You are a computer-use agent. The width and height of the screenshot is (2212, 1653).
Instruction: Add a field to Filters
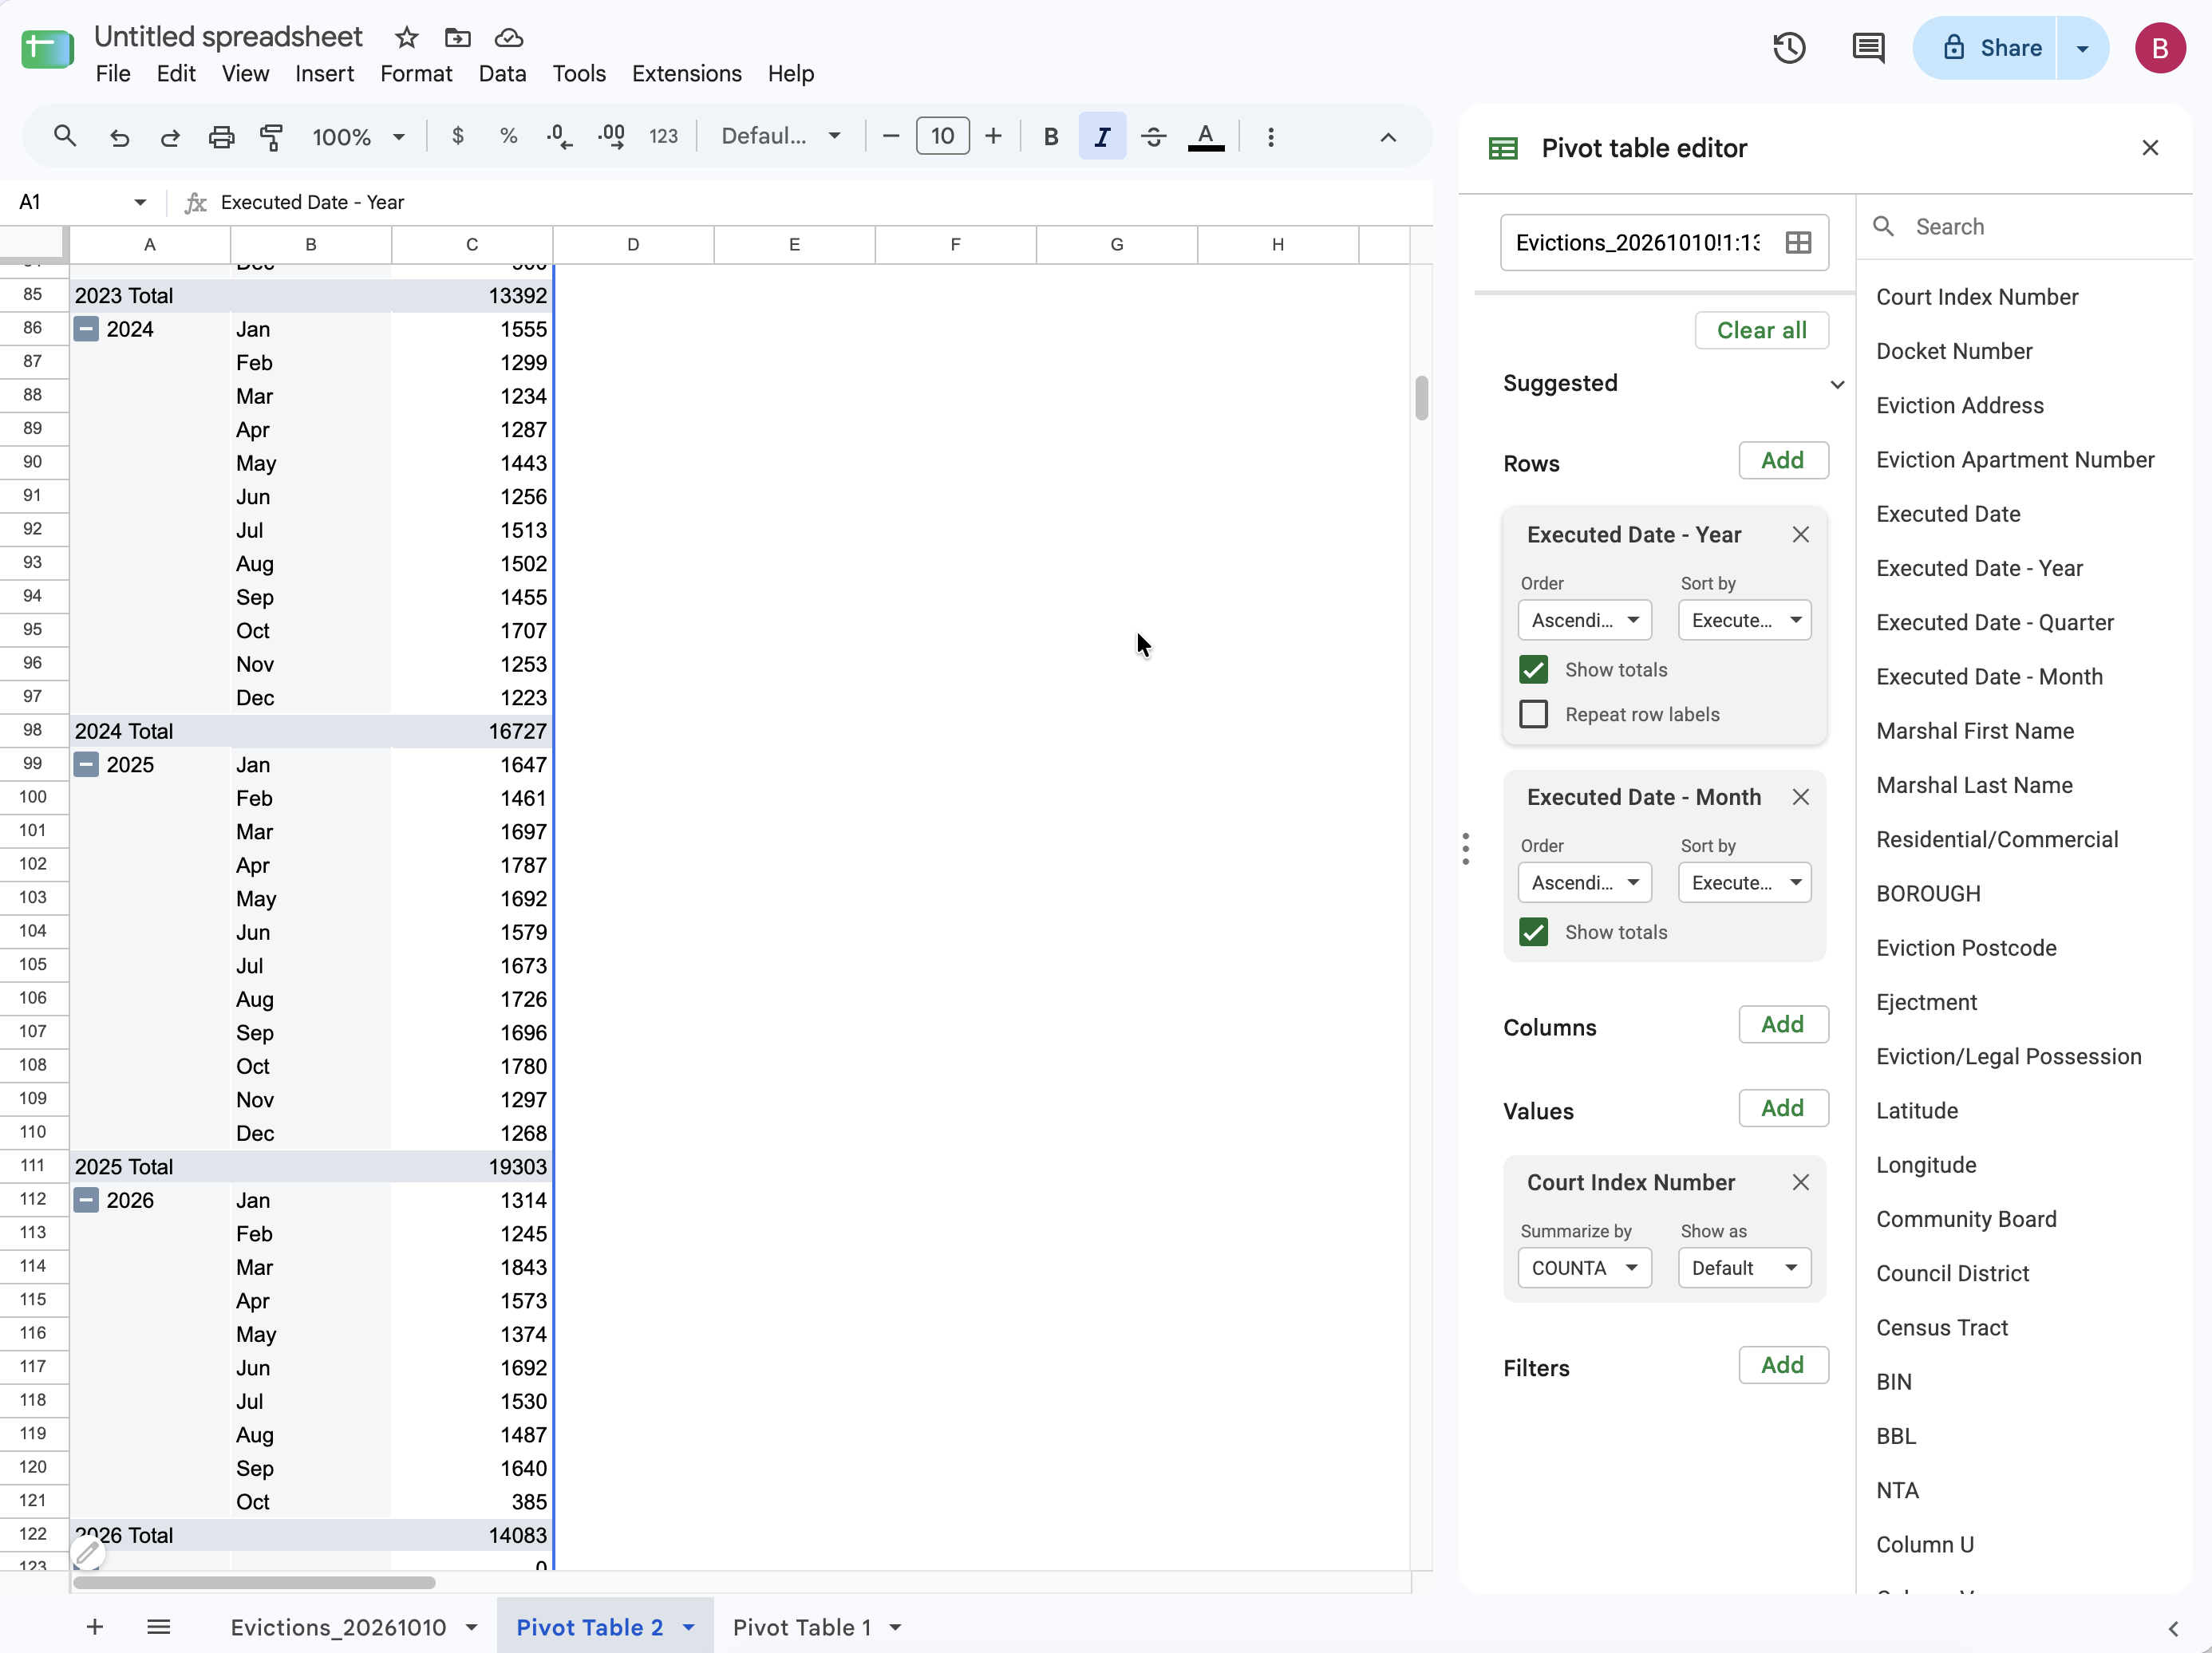pos(1782,1365)
